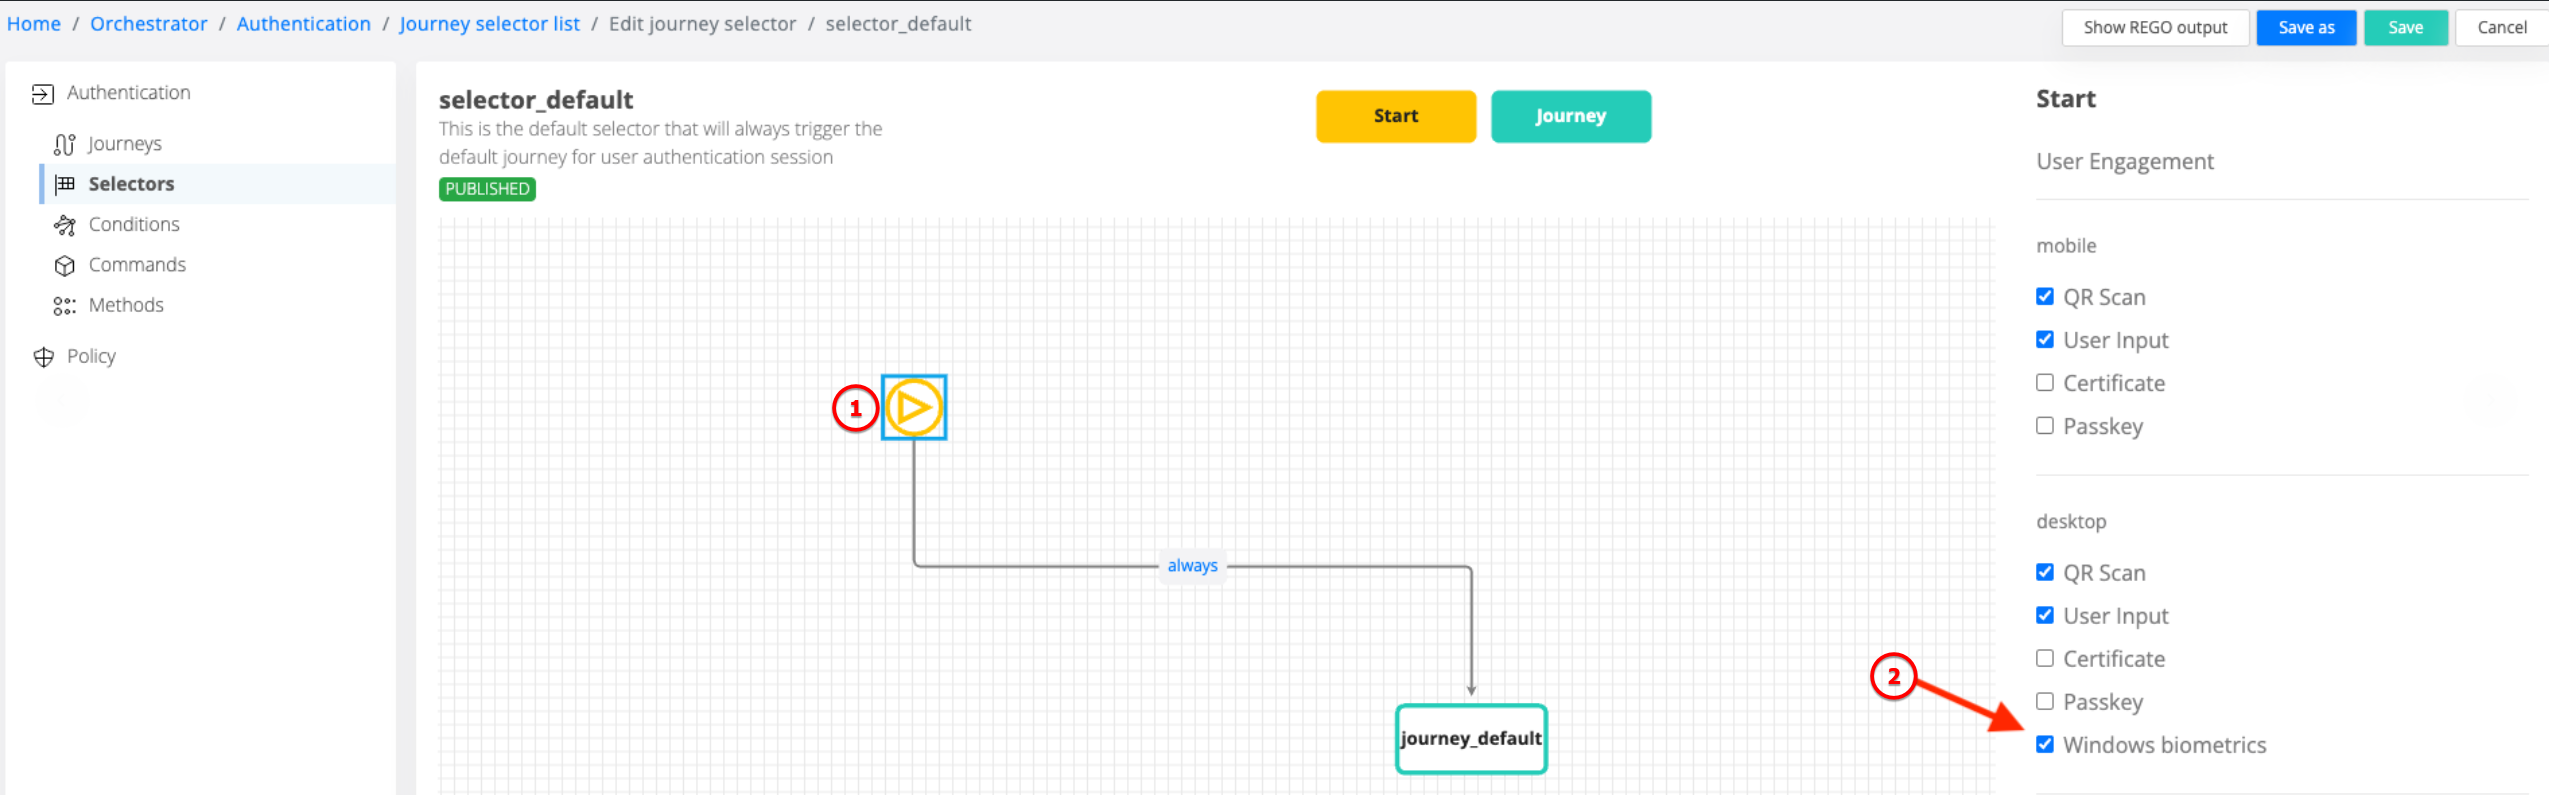Open the Journeys menu item
The image size is (2549, 795).
pyautogui.click(x=124, y=144)
